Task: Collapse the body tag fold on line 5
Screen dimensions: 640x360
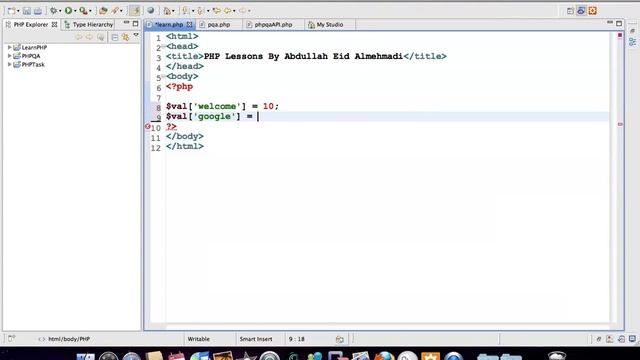Action: click(x=163, y=76)
